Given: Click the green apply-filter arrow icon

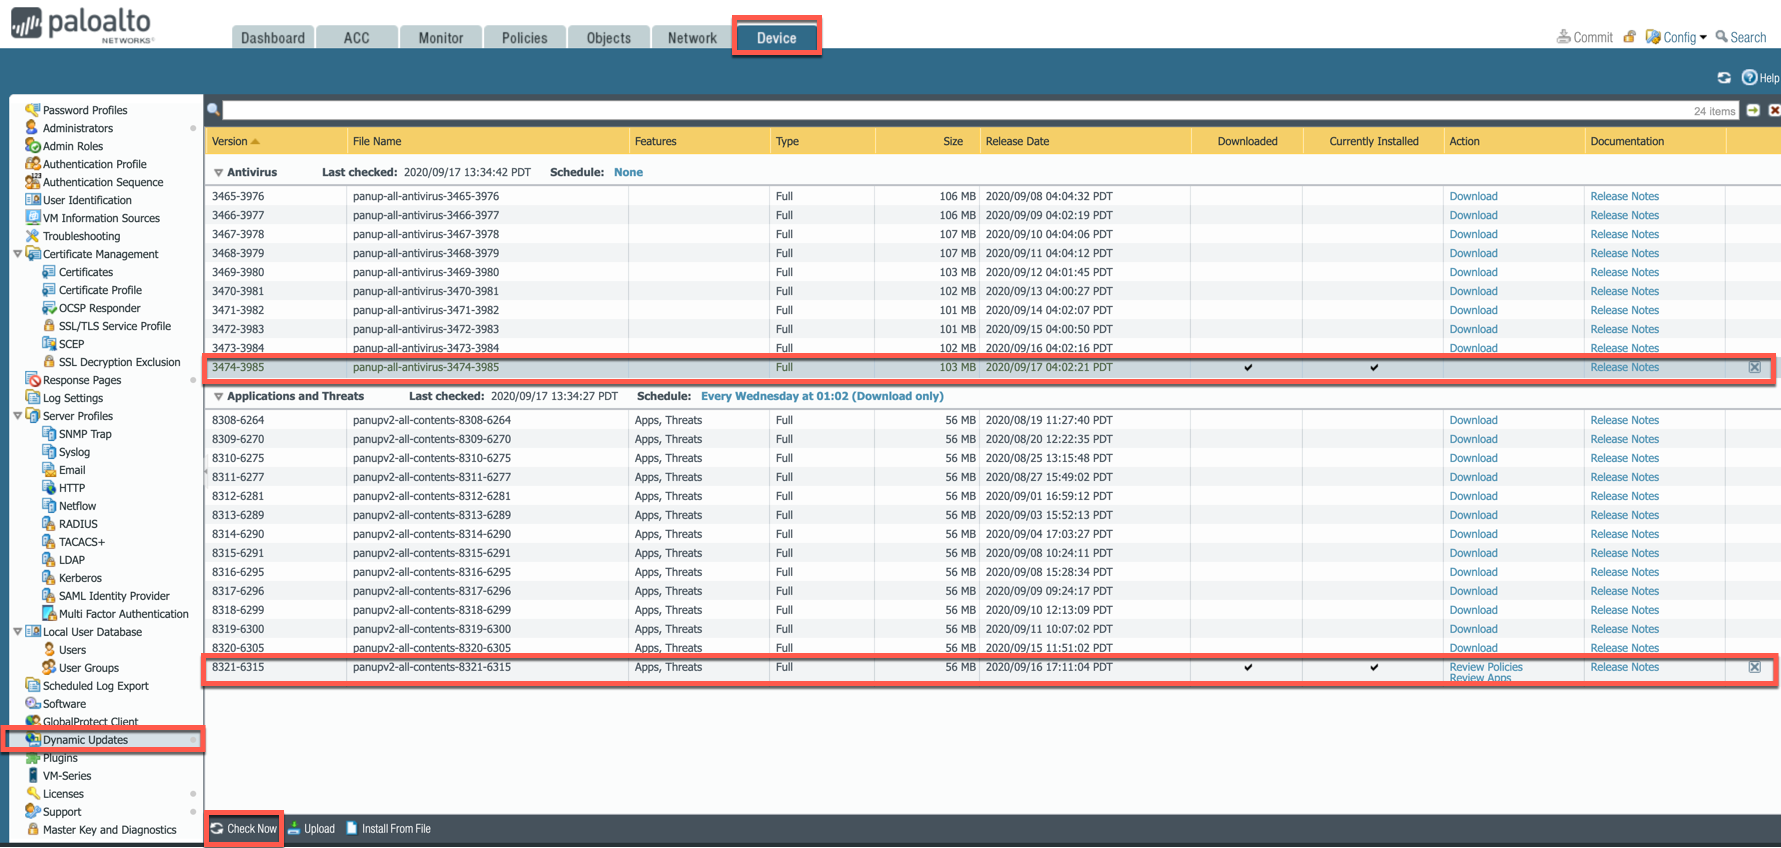Looking at the screenshot, I should coord(1753,110).
